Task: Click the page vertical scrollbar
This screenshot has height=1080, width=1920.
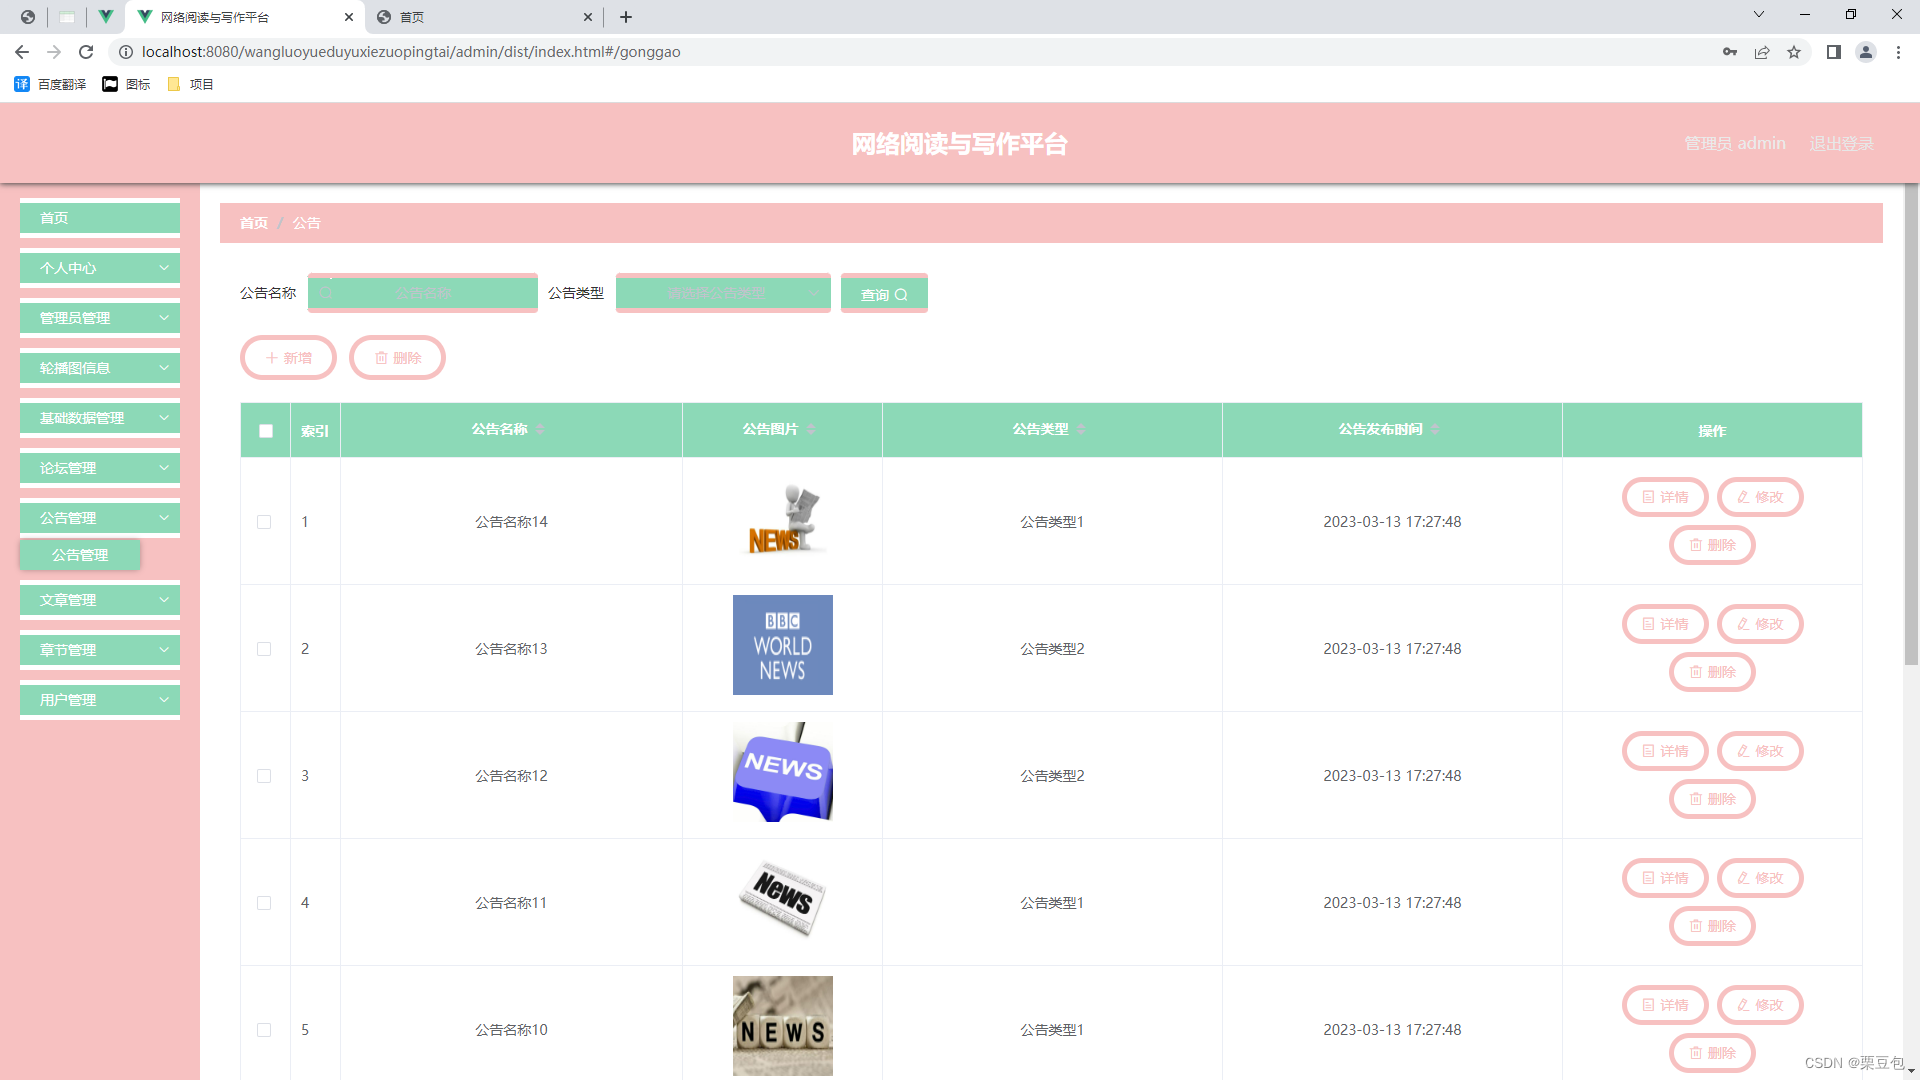Action: [x=1910, y=420]
